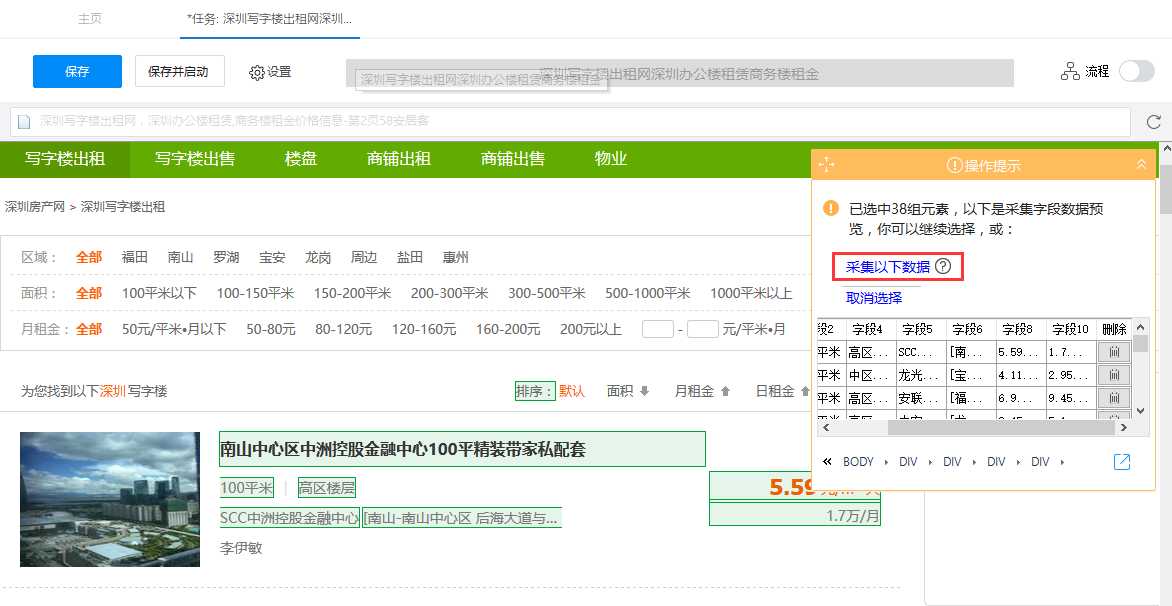Delete the 安联 row via trash icon
The image size is (1172, 606).
[x=1114, y=397]
